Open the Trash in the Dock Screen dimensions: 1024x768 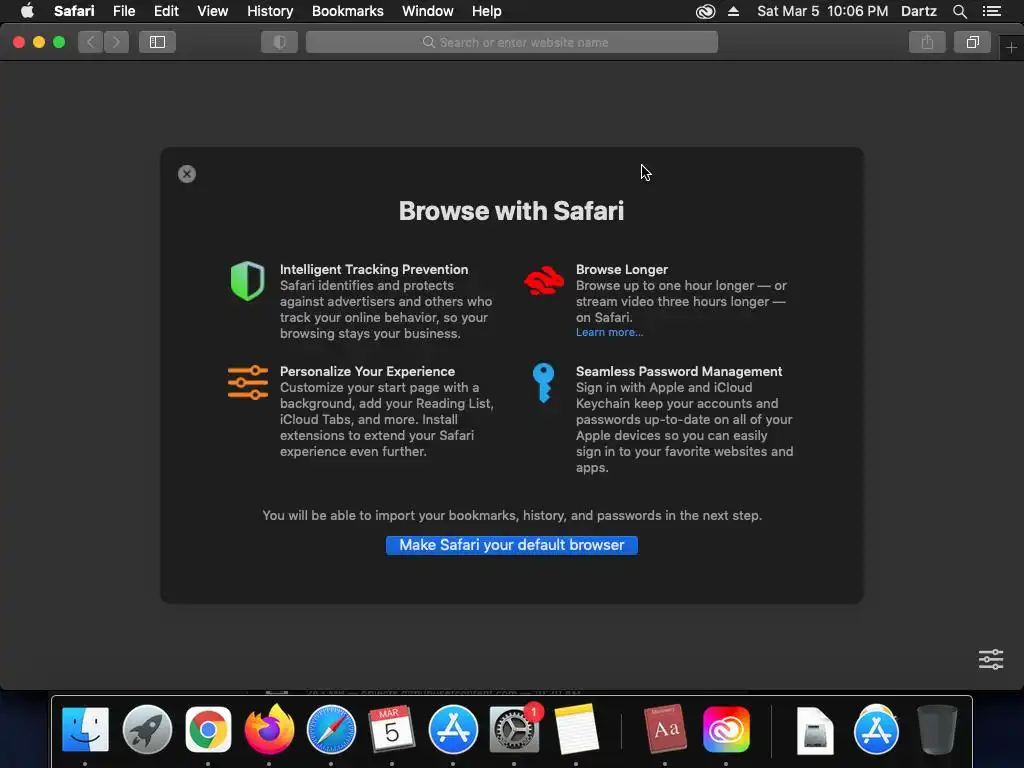pyautogui.click(x=937, y=729)
